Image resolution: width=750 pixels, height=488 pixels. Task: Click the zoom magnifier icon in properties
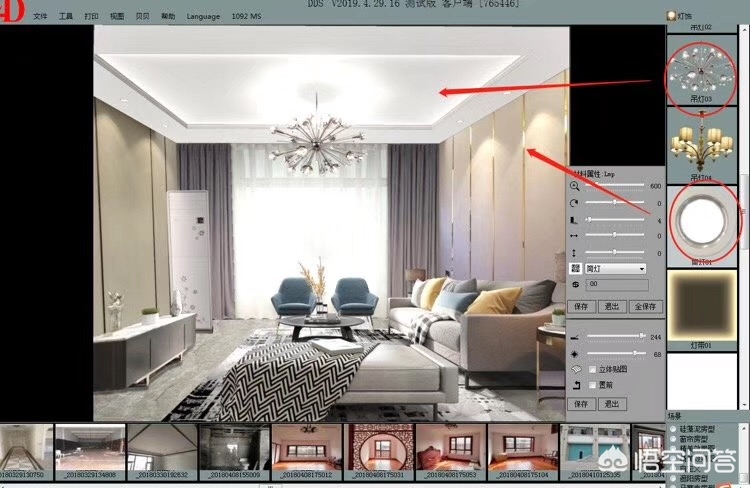click(575, 186)
